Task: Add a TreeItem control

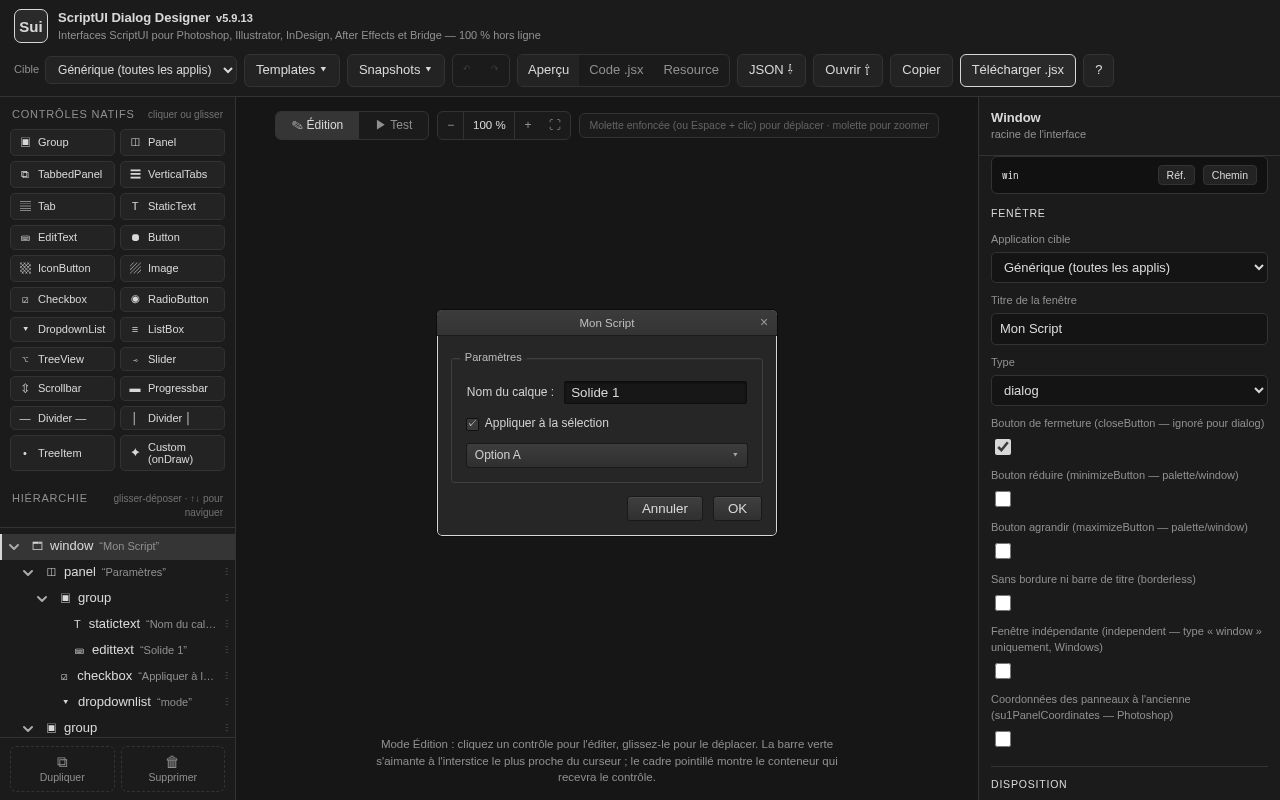Action: [x=62, y=453]
